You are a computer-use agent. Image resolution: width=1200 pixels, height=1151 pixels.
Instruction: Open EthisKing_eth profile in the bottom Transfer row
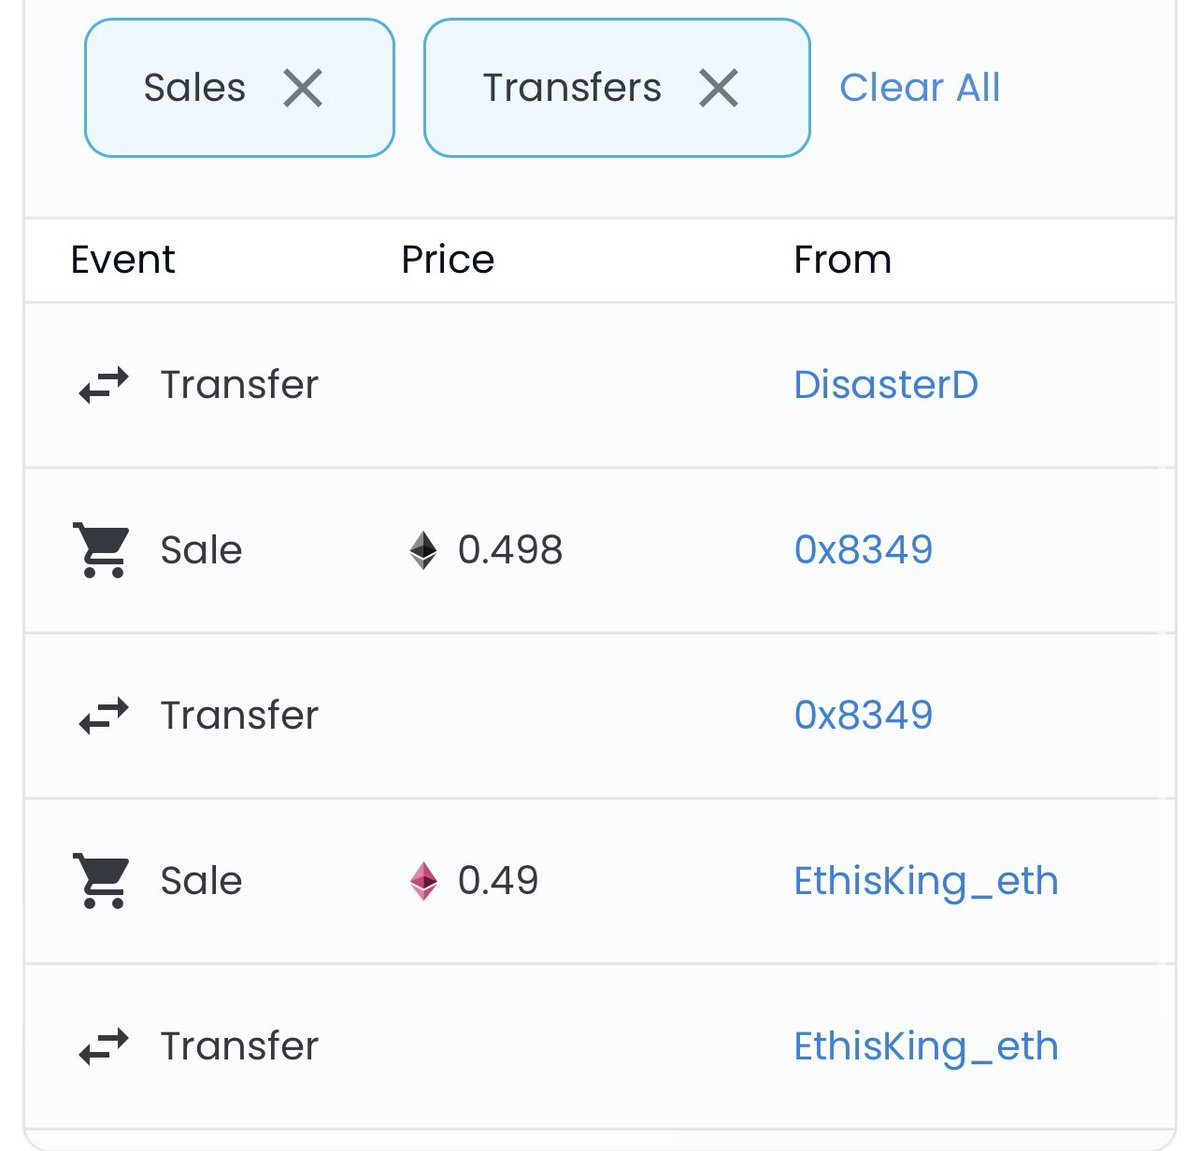point(926,1048)
